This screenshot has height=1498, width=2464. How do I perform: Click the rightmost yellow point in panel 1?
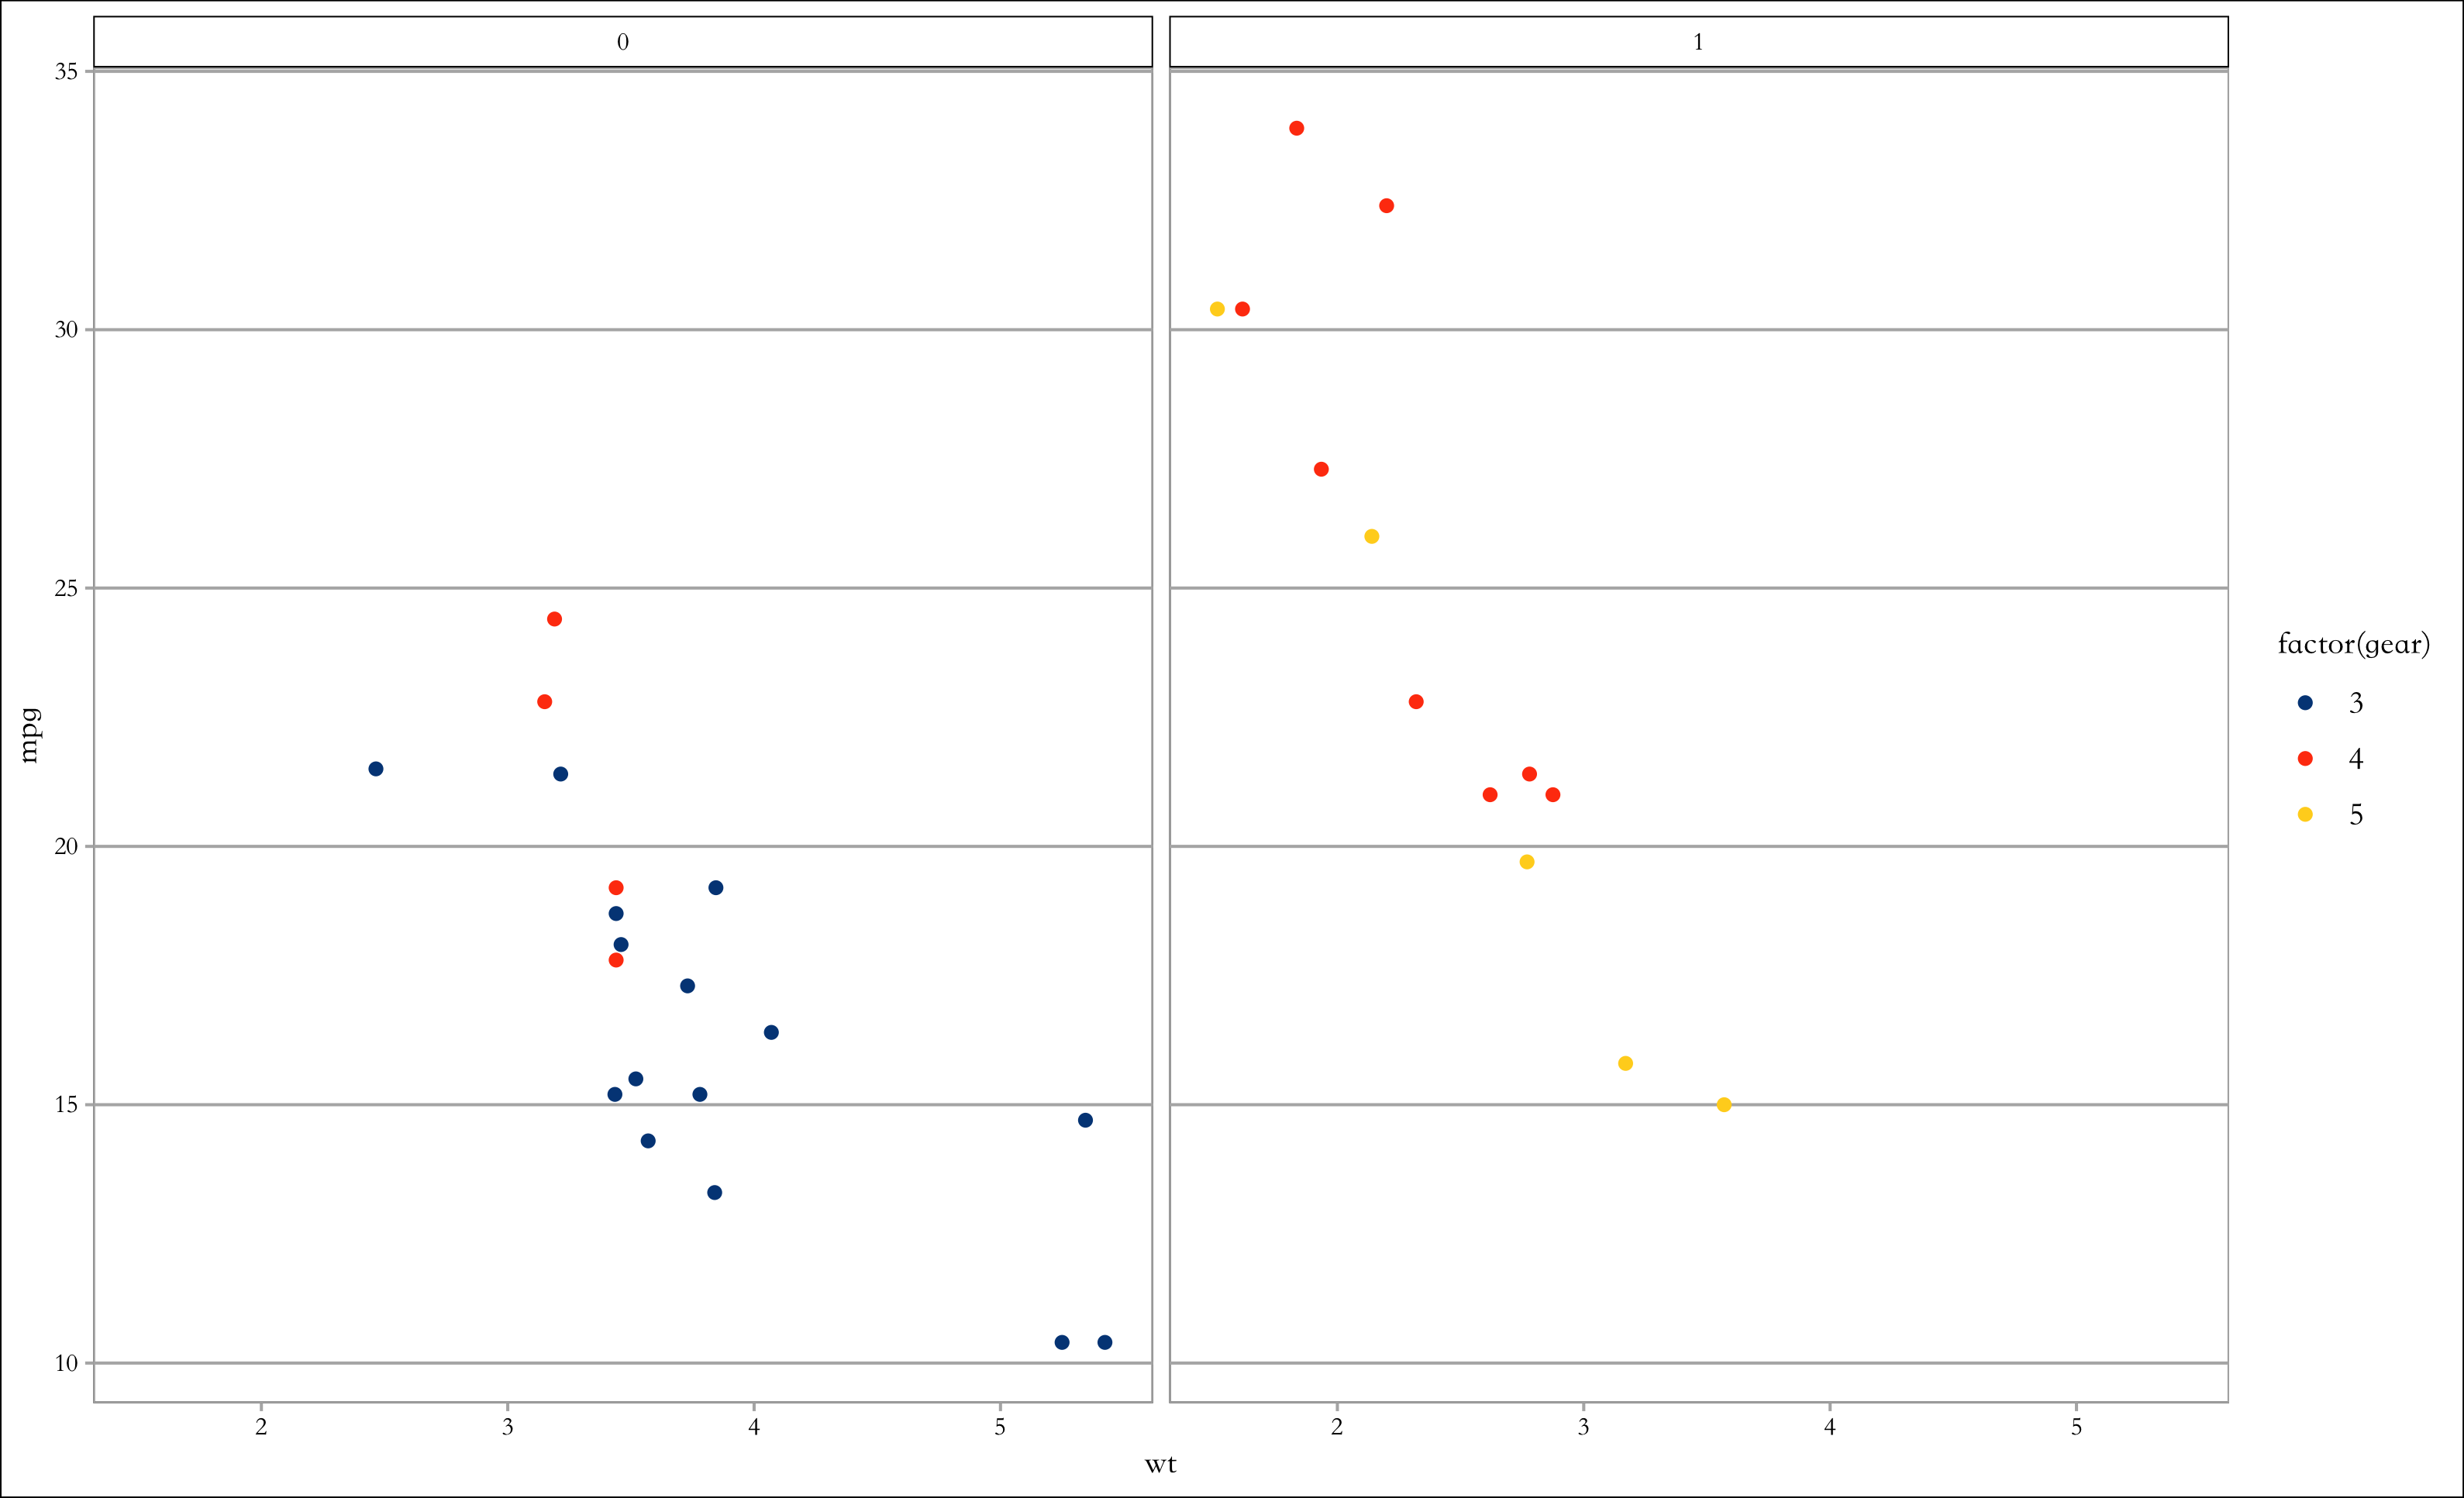pyautogui.click(x=1724, y=1105)
